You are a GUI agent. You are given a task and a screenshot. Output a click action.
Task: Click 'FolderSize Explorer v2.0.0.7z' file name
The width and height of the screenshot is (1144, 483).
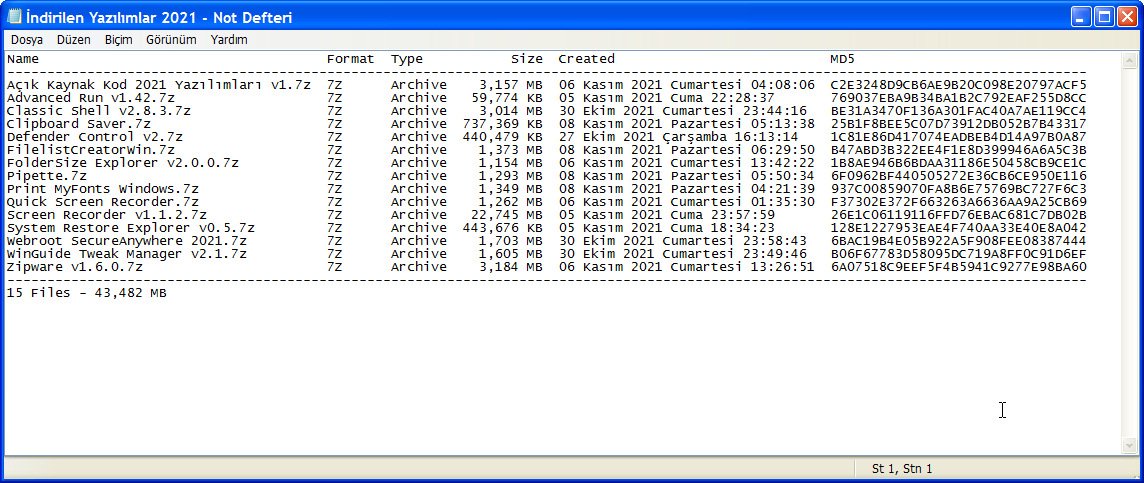(123, 163)
